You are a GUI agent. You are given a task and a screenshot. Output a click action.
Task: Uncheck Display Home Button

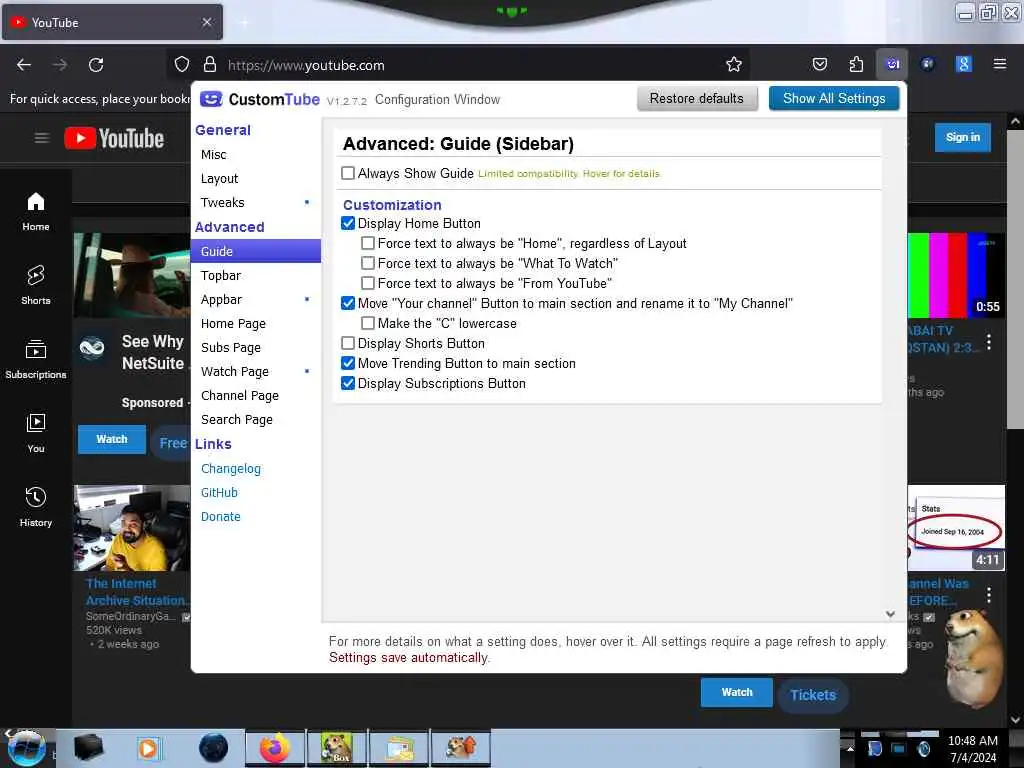[x=348, y=223]
